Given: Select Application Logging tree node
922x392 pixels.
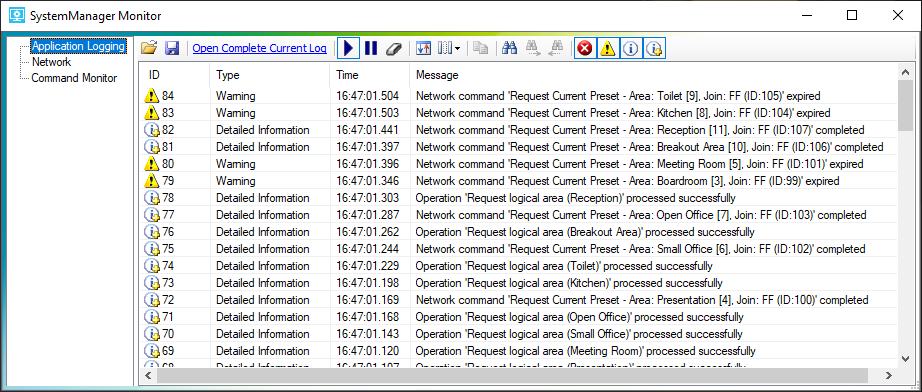Looking at the screenshot, I should tap(78, 46).
